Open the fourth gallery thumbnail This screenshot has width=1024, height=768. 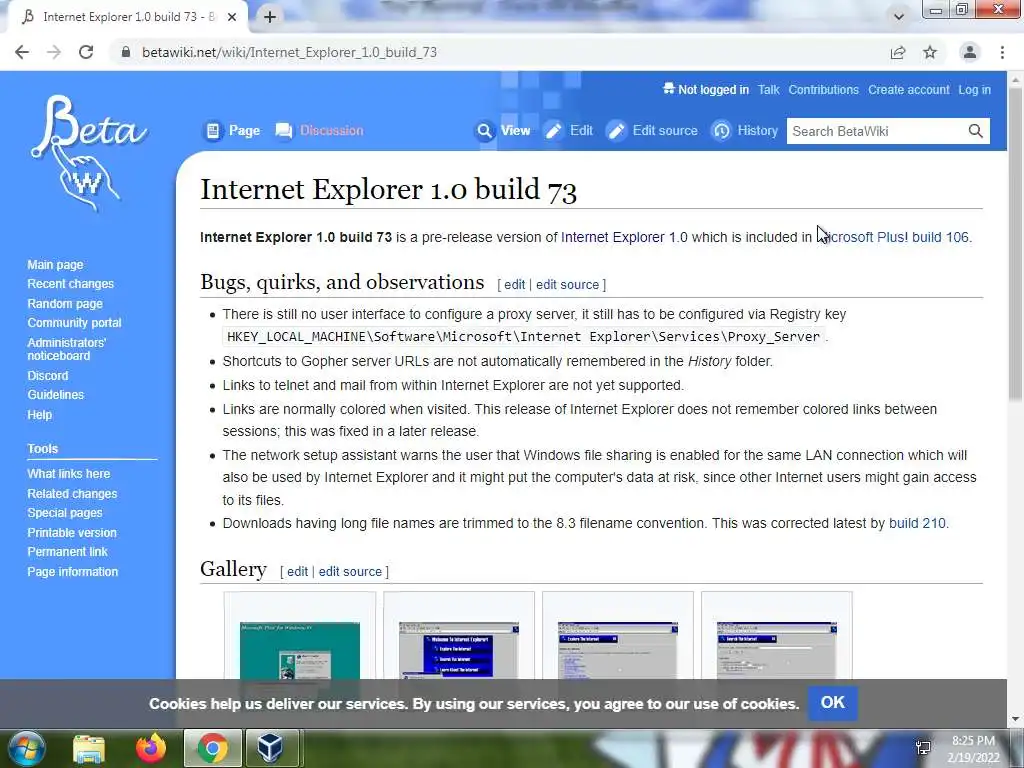pos(776,651)
